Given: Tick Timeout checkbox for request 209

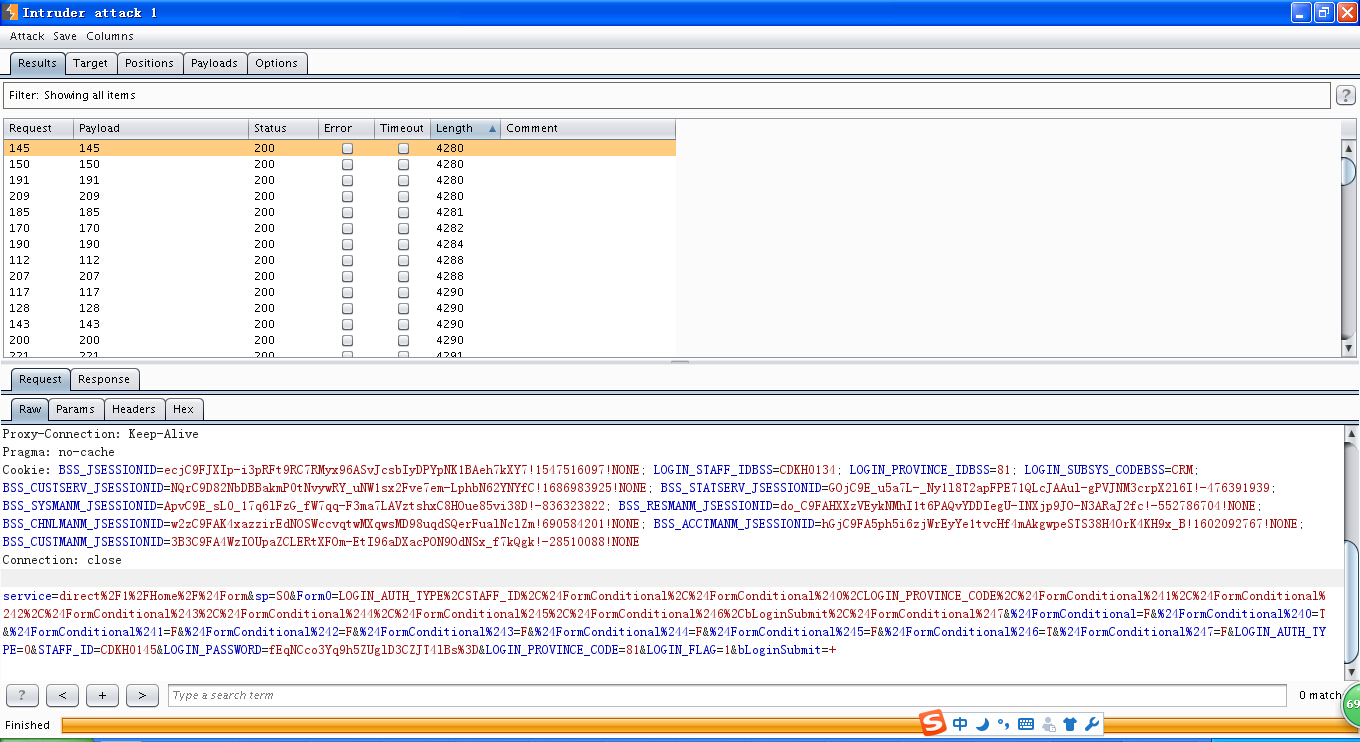Looking at the screenshot, I should pos(403,196).
